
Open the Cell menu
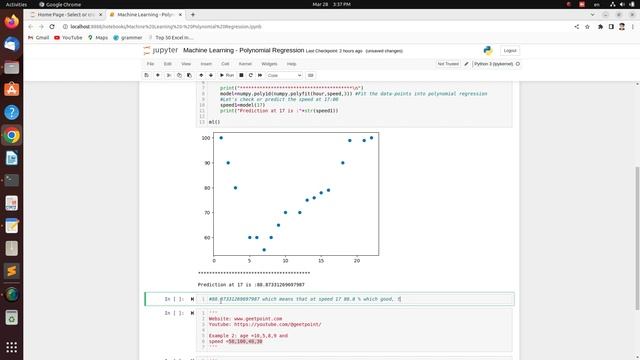point(225,64)
